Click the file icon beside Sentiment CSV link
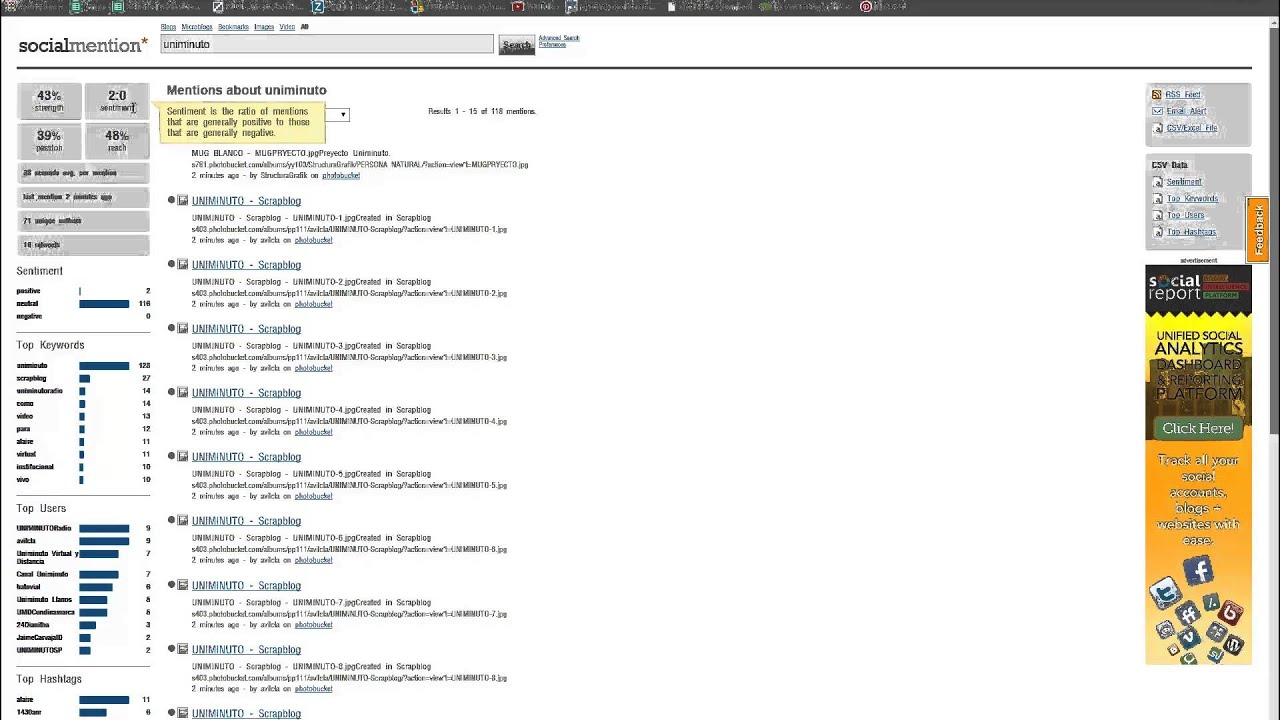 (1158, 182)
